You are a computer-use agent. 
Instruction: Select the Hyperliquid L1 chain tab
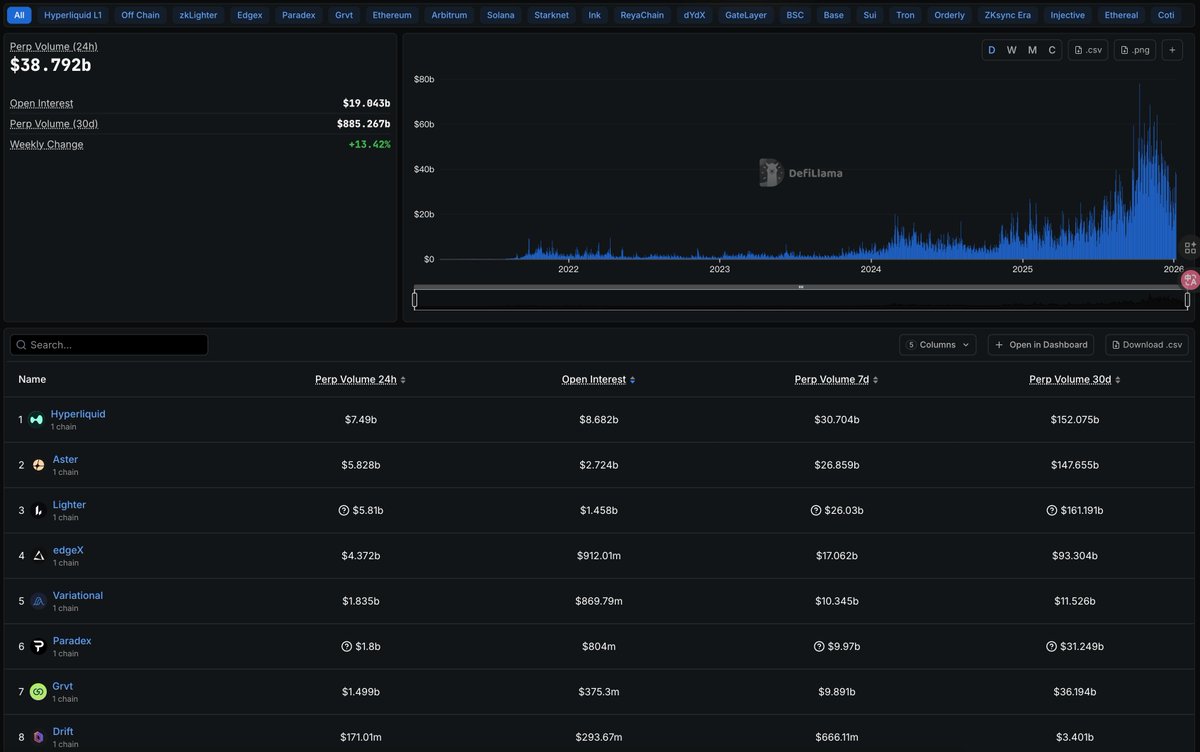pos(73,15)
